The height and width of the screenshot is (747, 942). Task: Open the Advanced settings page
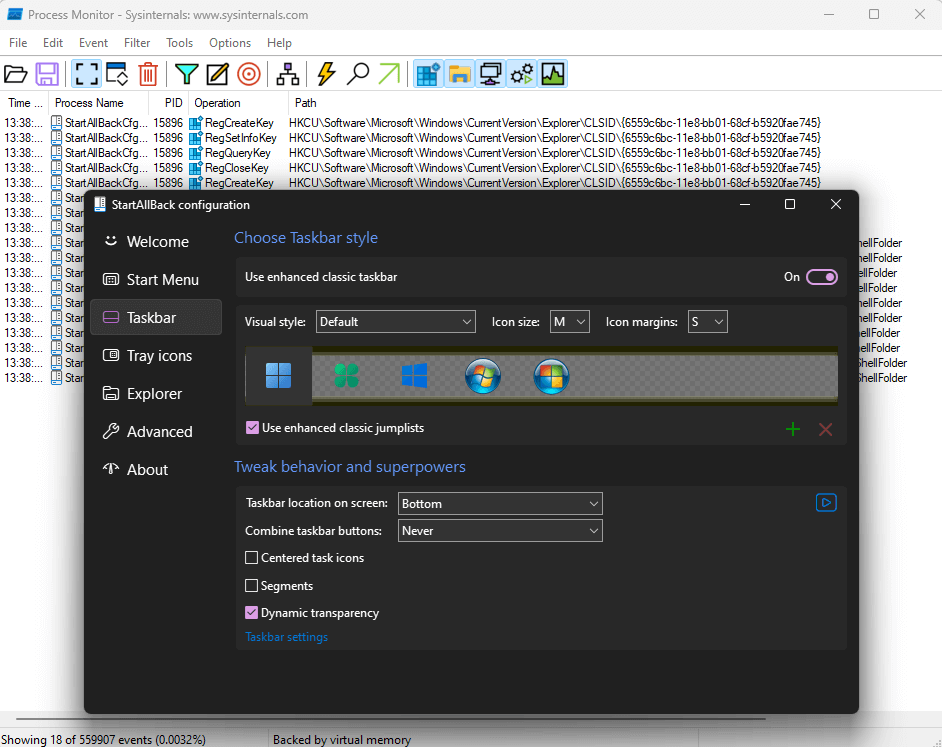pyautogui.click(x=156, y=431)
